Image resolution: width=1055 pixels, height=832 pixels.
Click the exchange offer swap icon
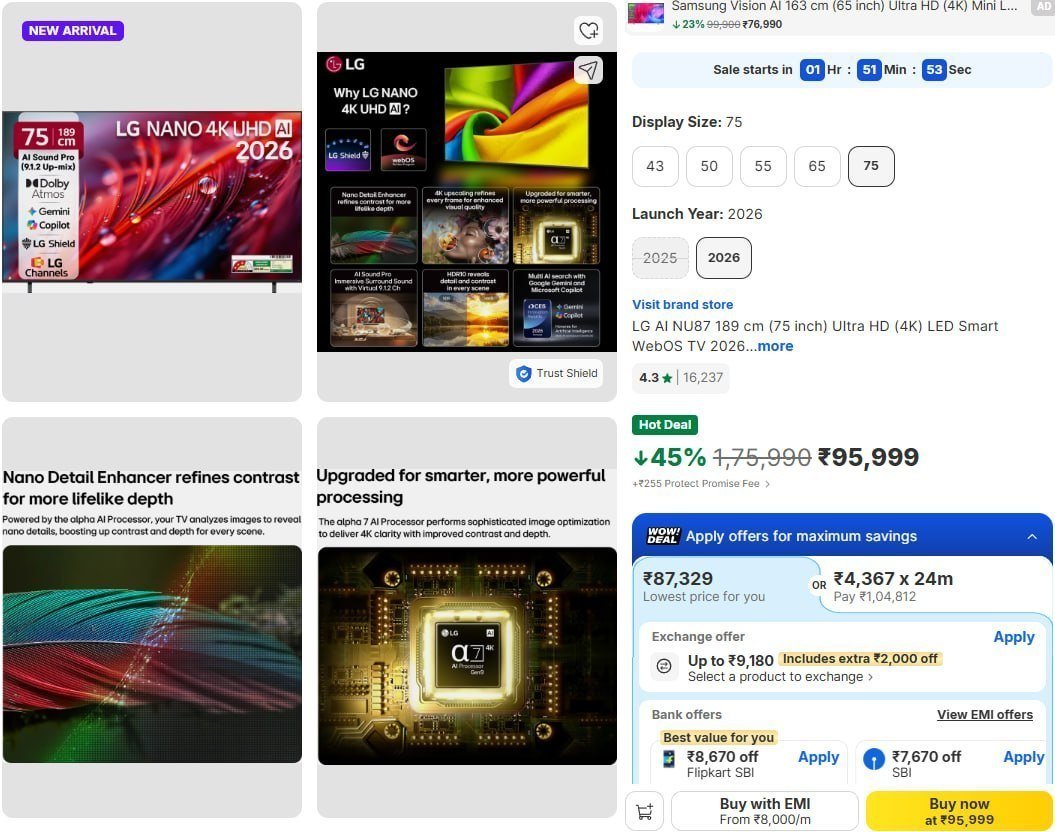(x=664, y=666)
